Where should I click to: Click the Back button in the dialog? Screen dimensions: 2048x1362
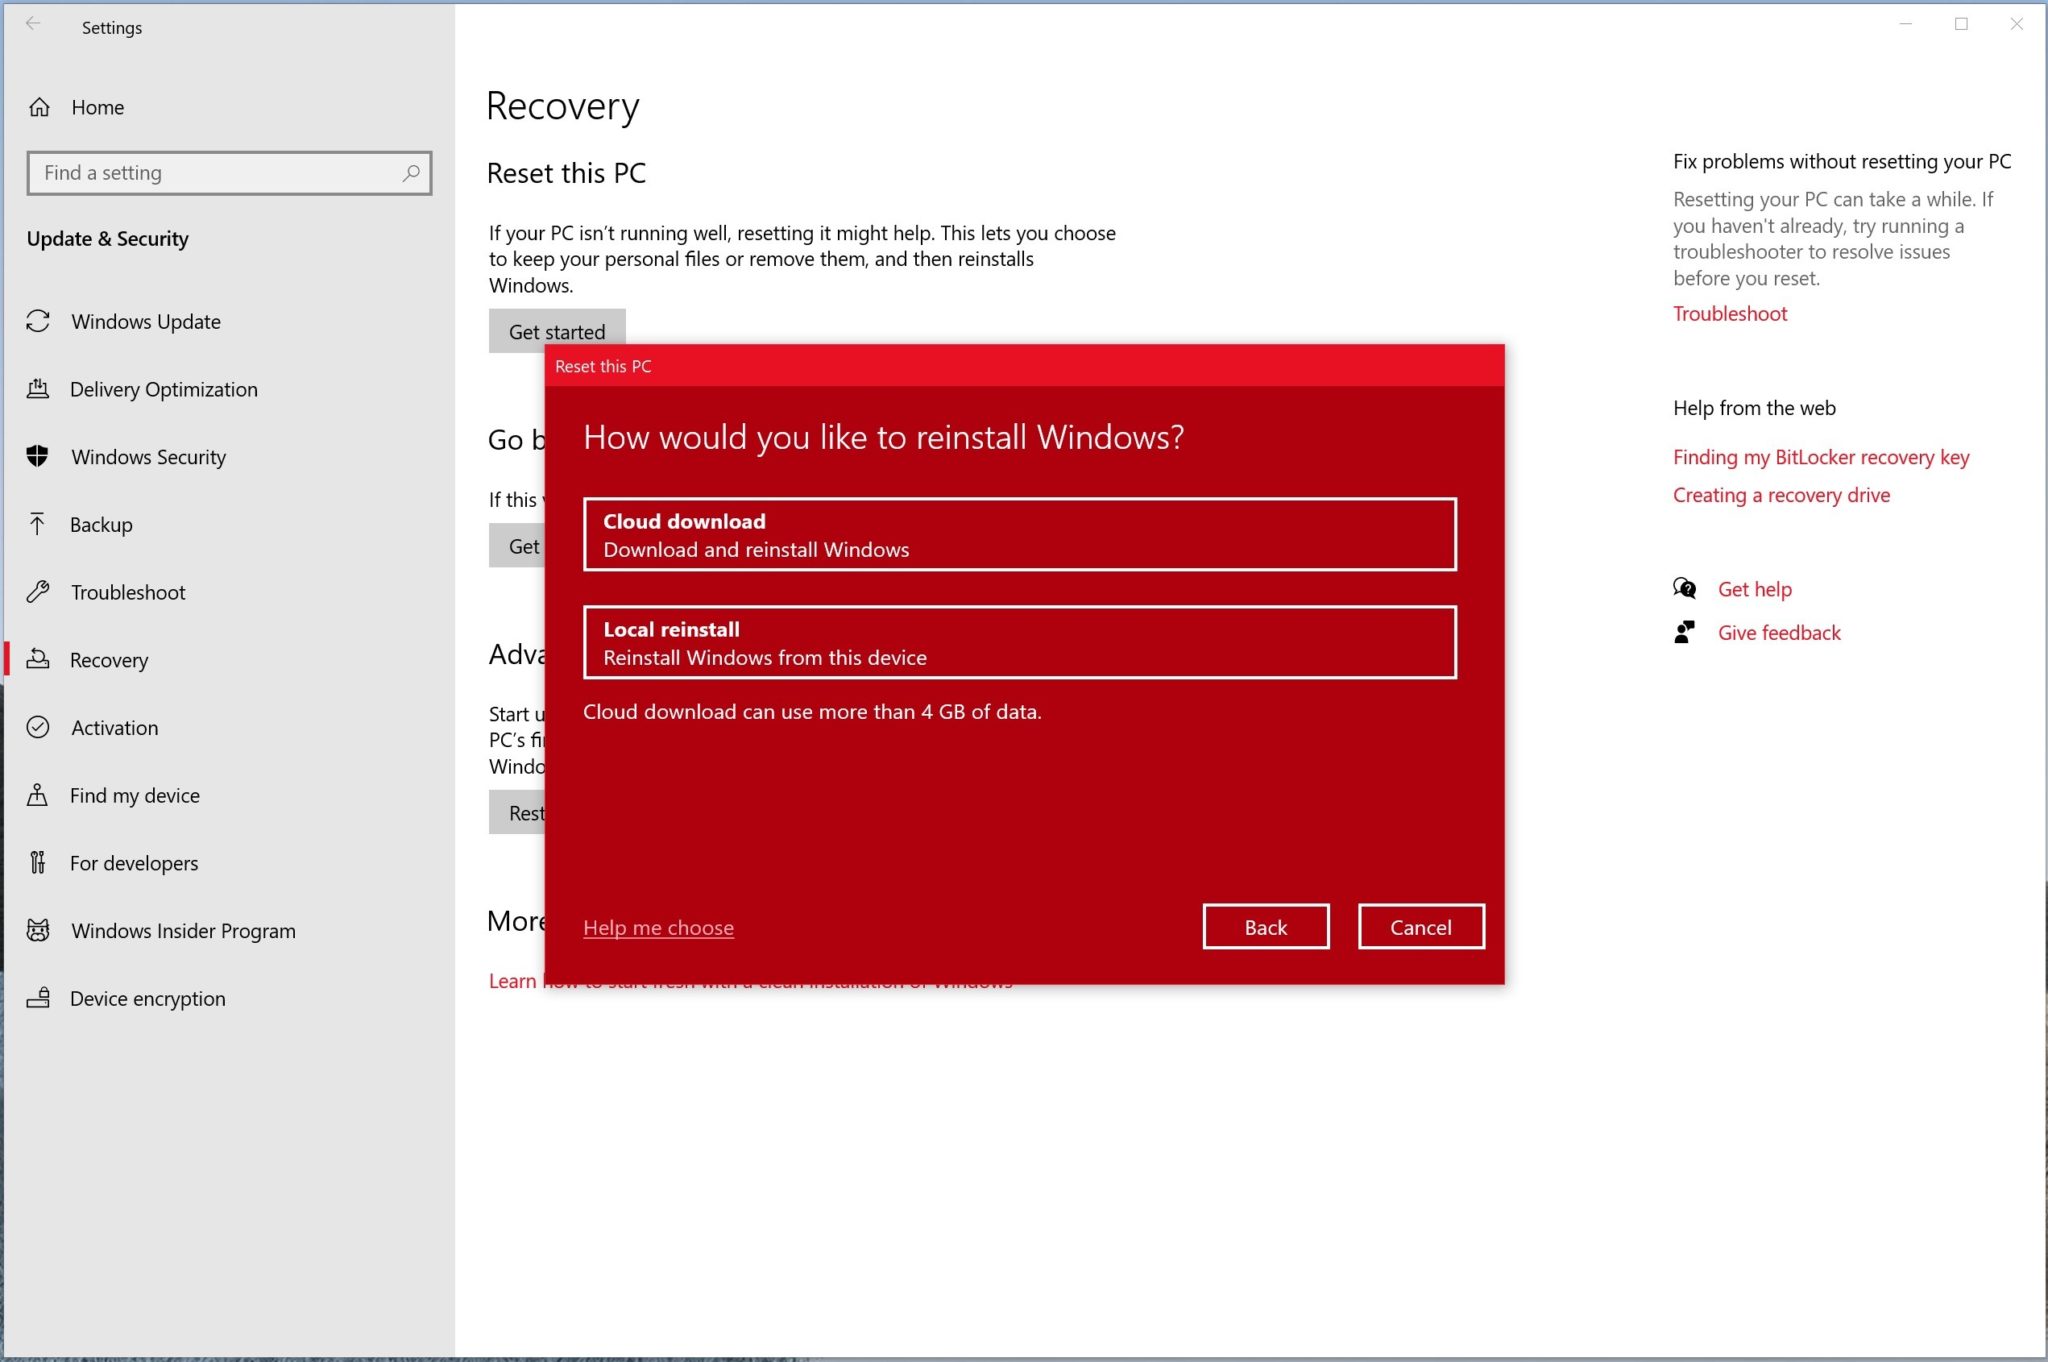point(1266,927)
